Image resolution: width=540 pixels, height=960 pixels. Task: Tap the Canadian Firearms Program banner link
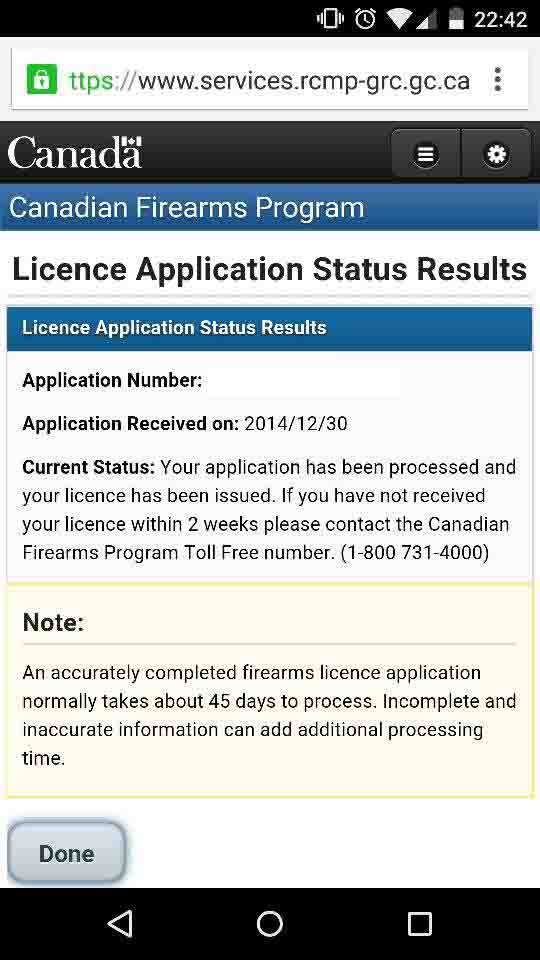[x=186, y=208]
